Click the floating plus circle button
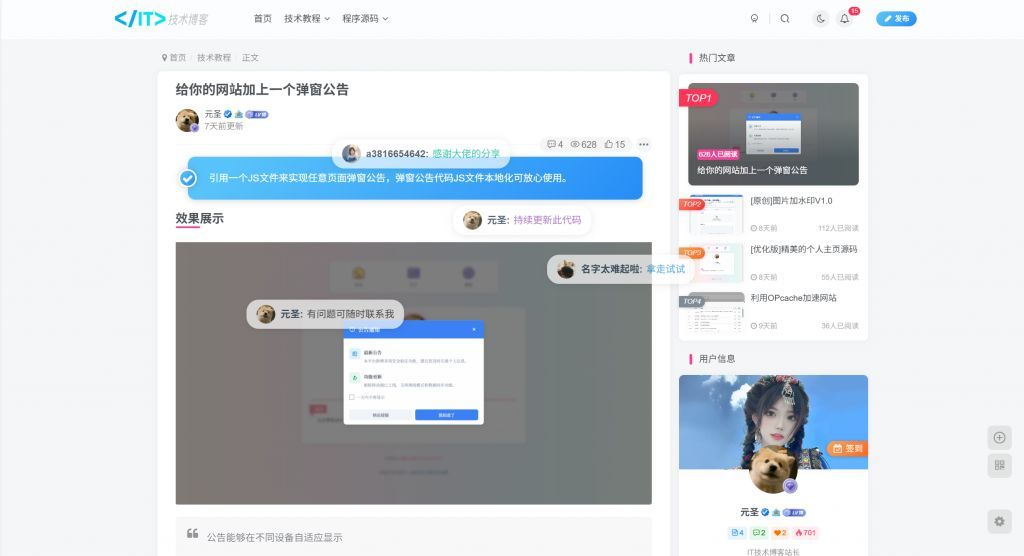This screenshot has height=556, width=1024. (x=999, y=438)
